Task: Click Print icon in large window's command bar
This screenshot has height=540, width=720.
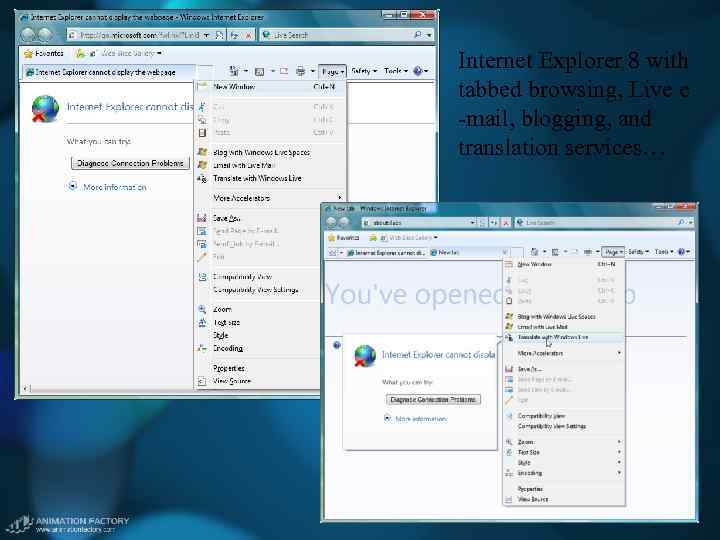Action: (300, 71)
